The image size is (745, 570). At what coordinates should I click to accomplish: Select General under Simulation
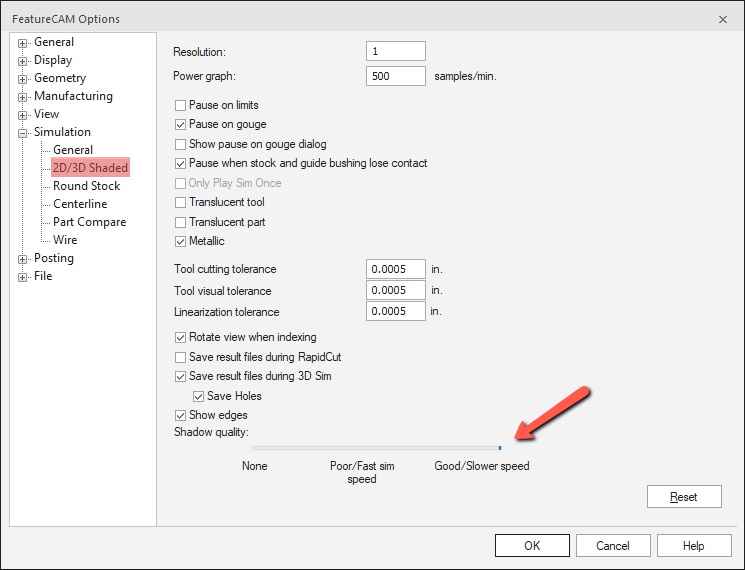point(73,150)
